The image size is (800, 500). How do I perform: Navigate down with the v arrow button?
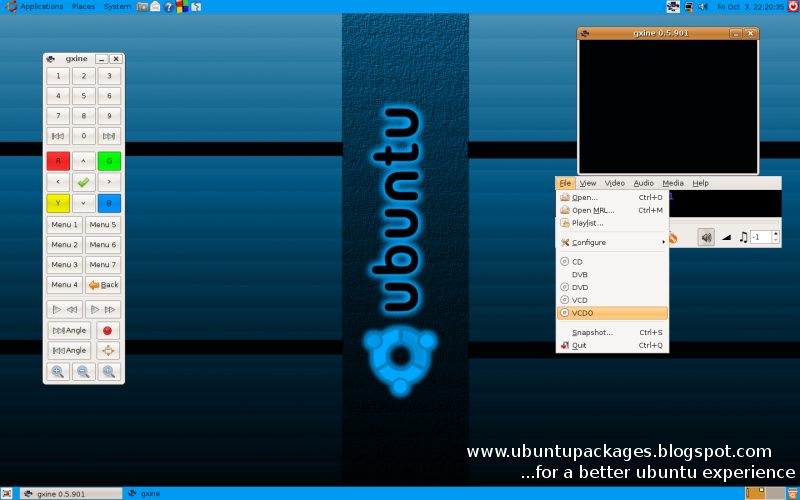click(84, 203)
